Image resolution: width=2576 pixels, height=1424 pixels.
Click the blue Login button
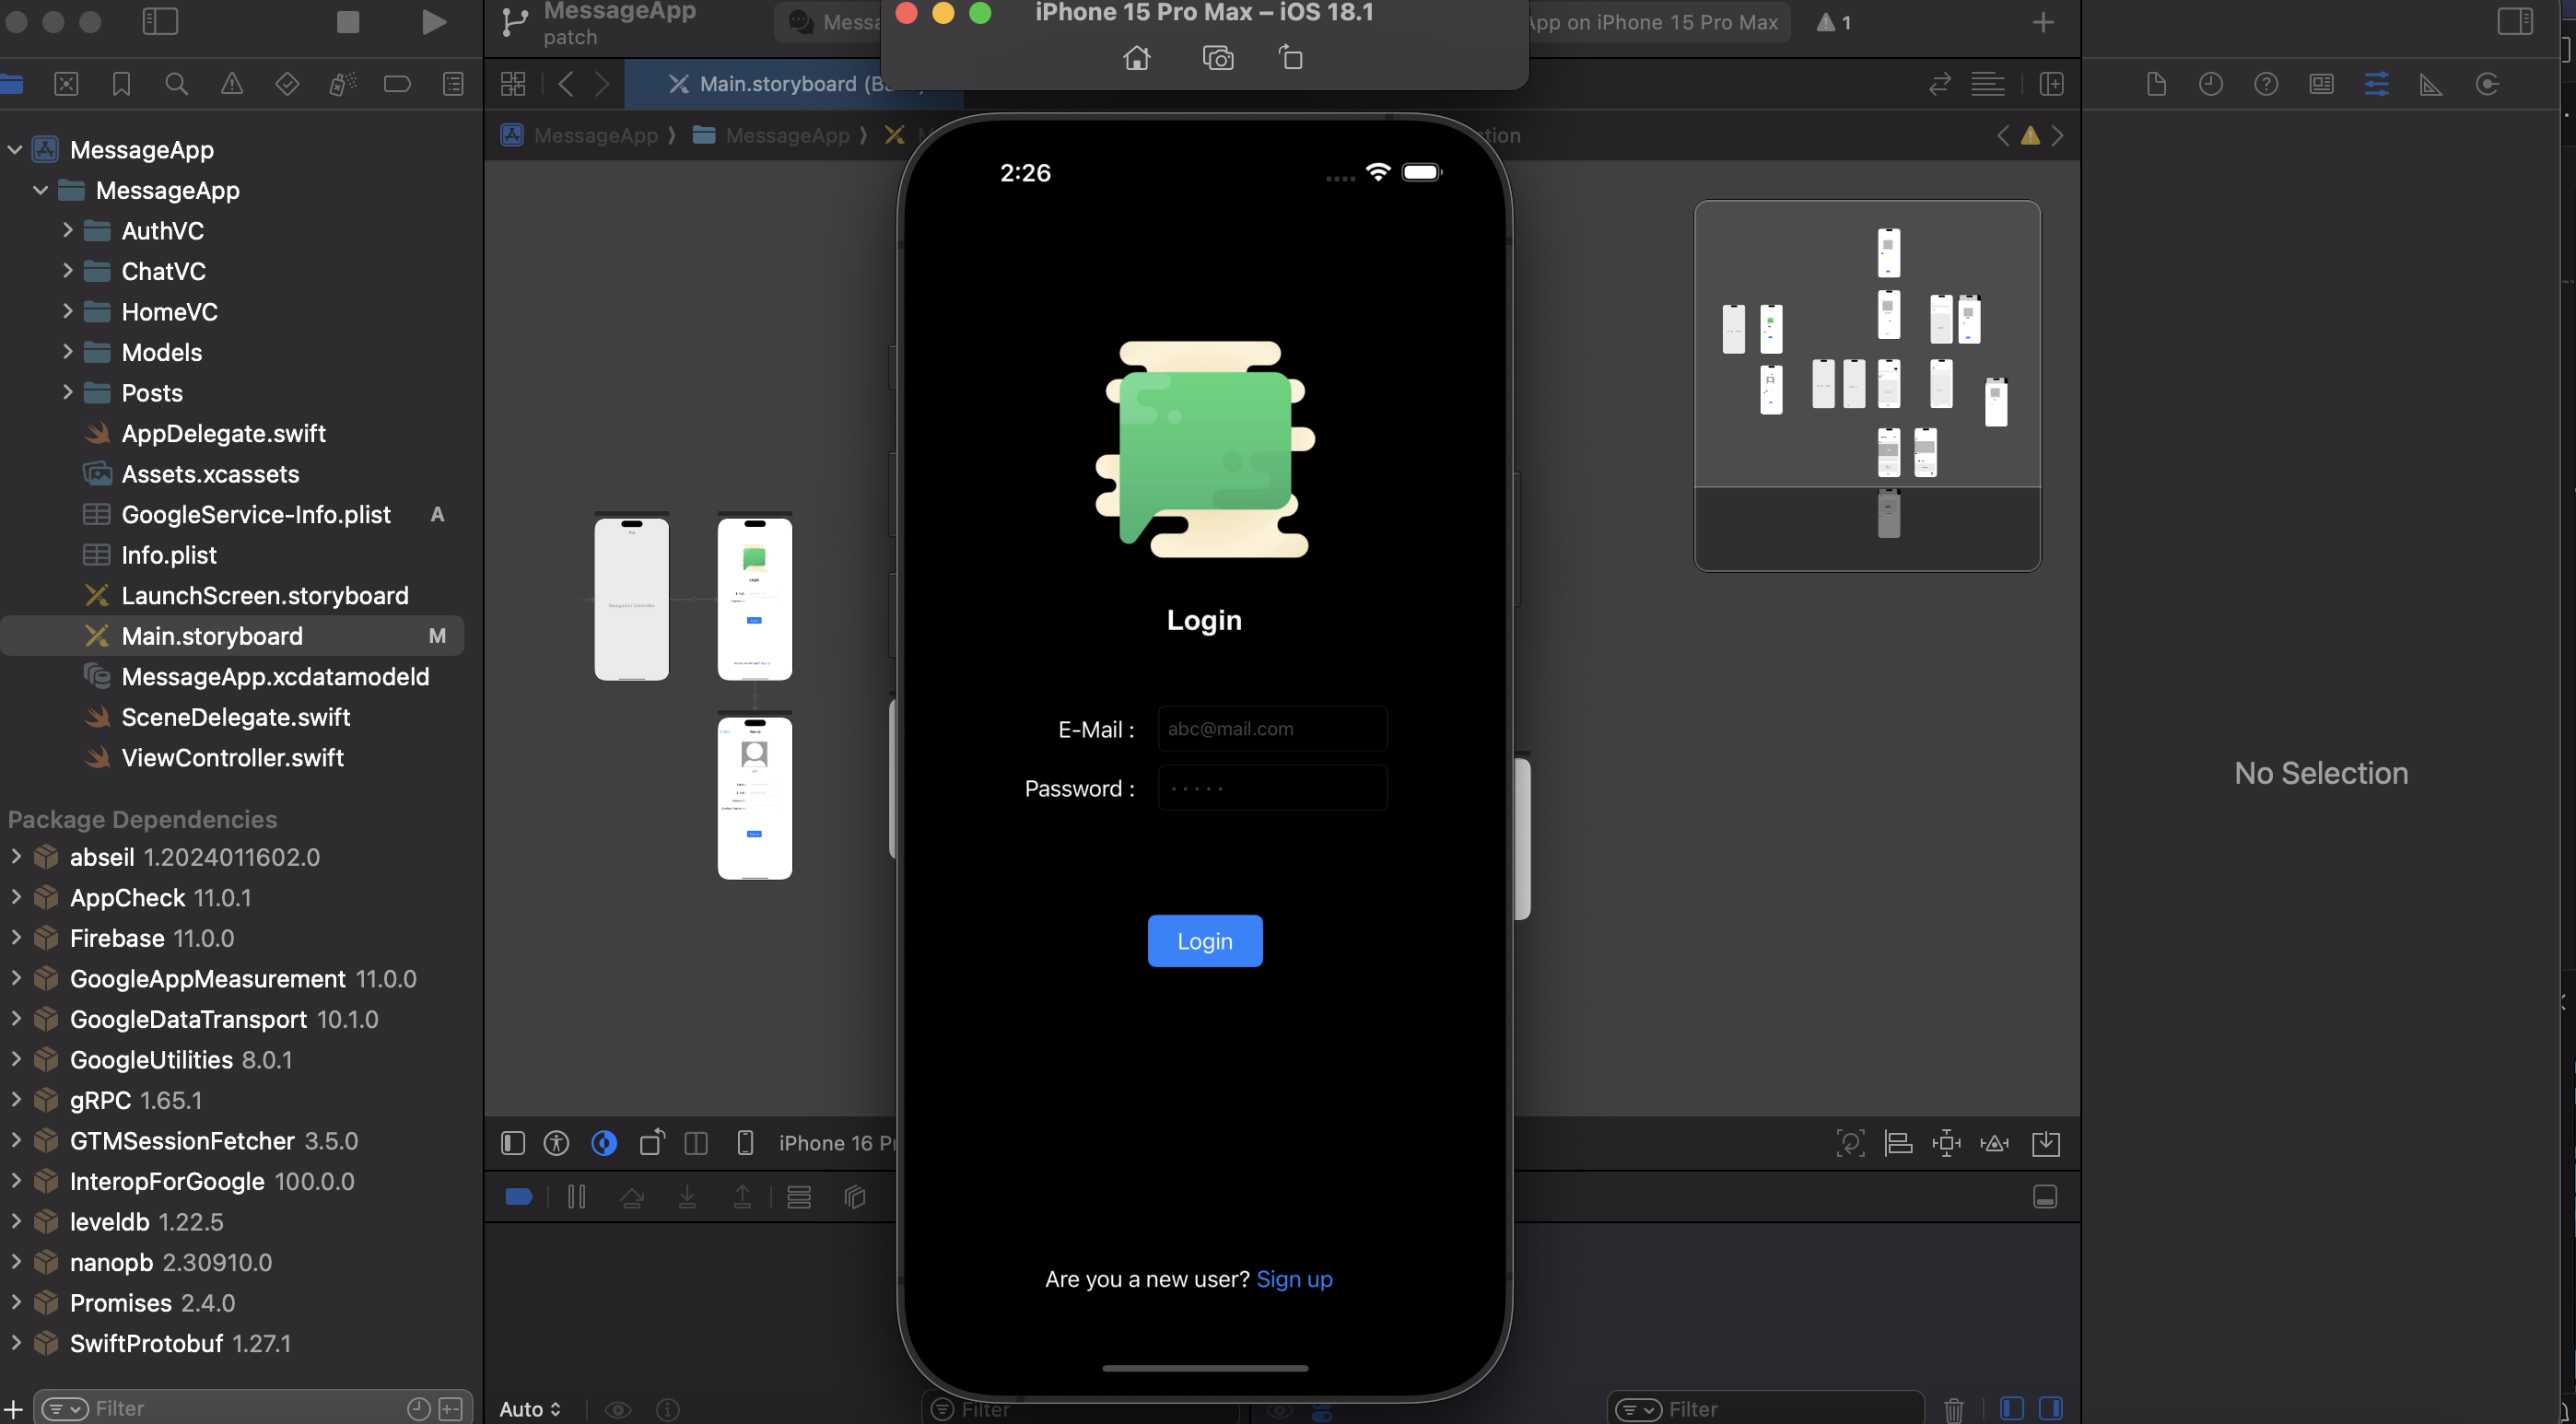click(1204, 941)
